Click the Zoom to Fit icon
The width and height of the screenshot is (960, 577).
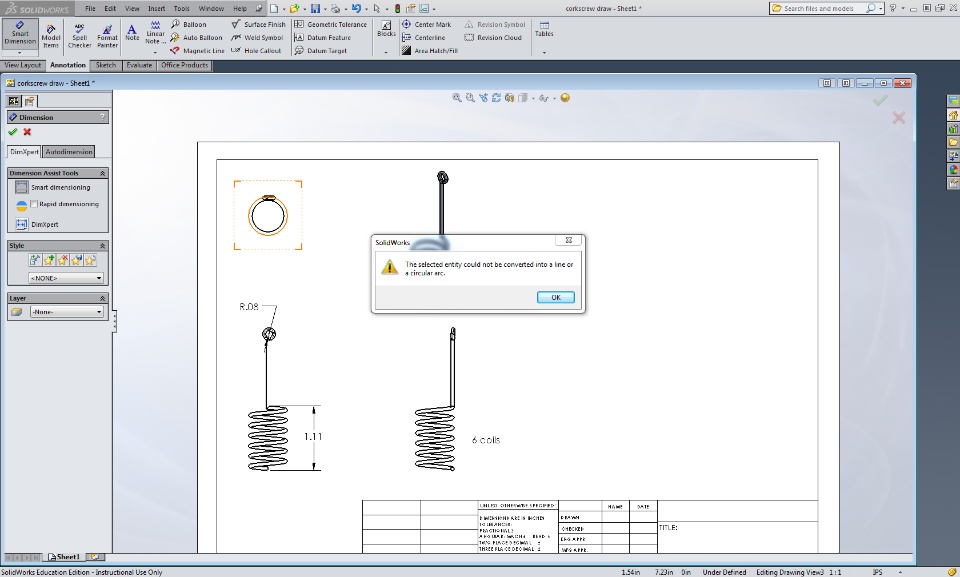tap(457, 97)
